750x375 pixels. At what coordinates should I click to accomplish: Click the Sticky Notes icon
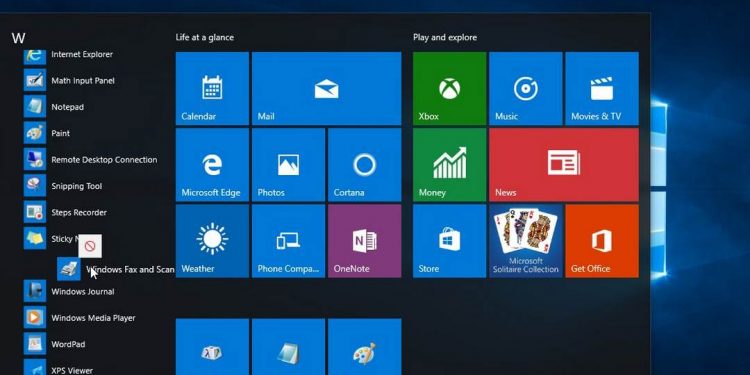[35, 238]
